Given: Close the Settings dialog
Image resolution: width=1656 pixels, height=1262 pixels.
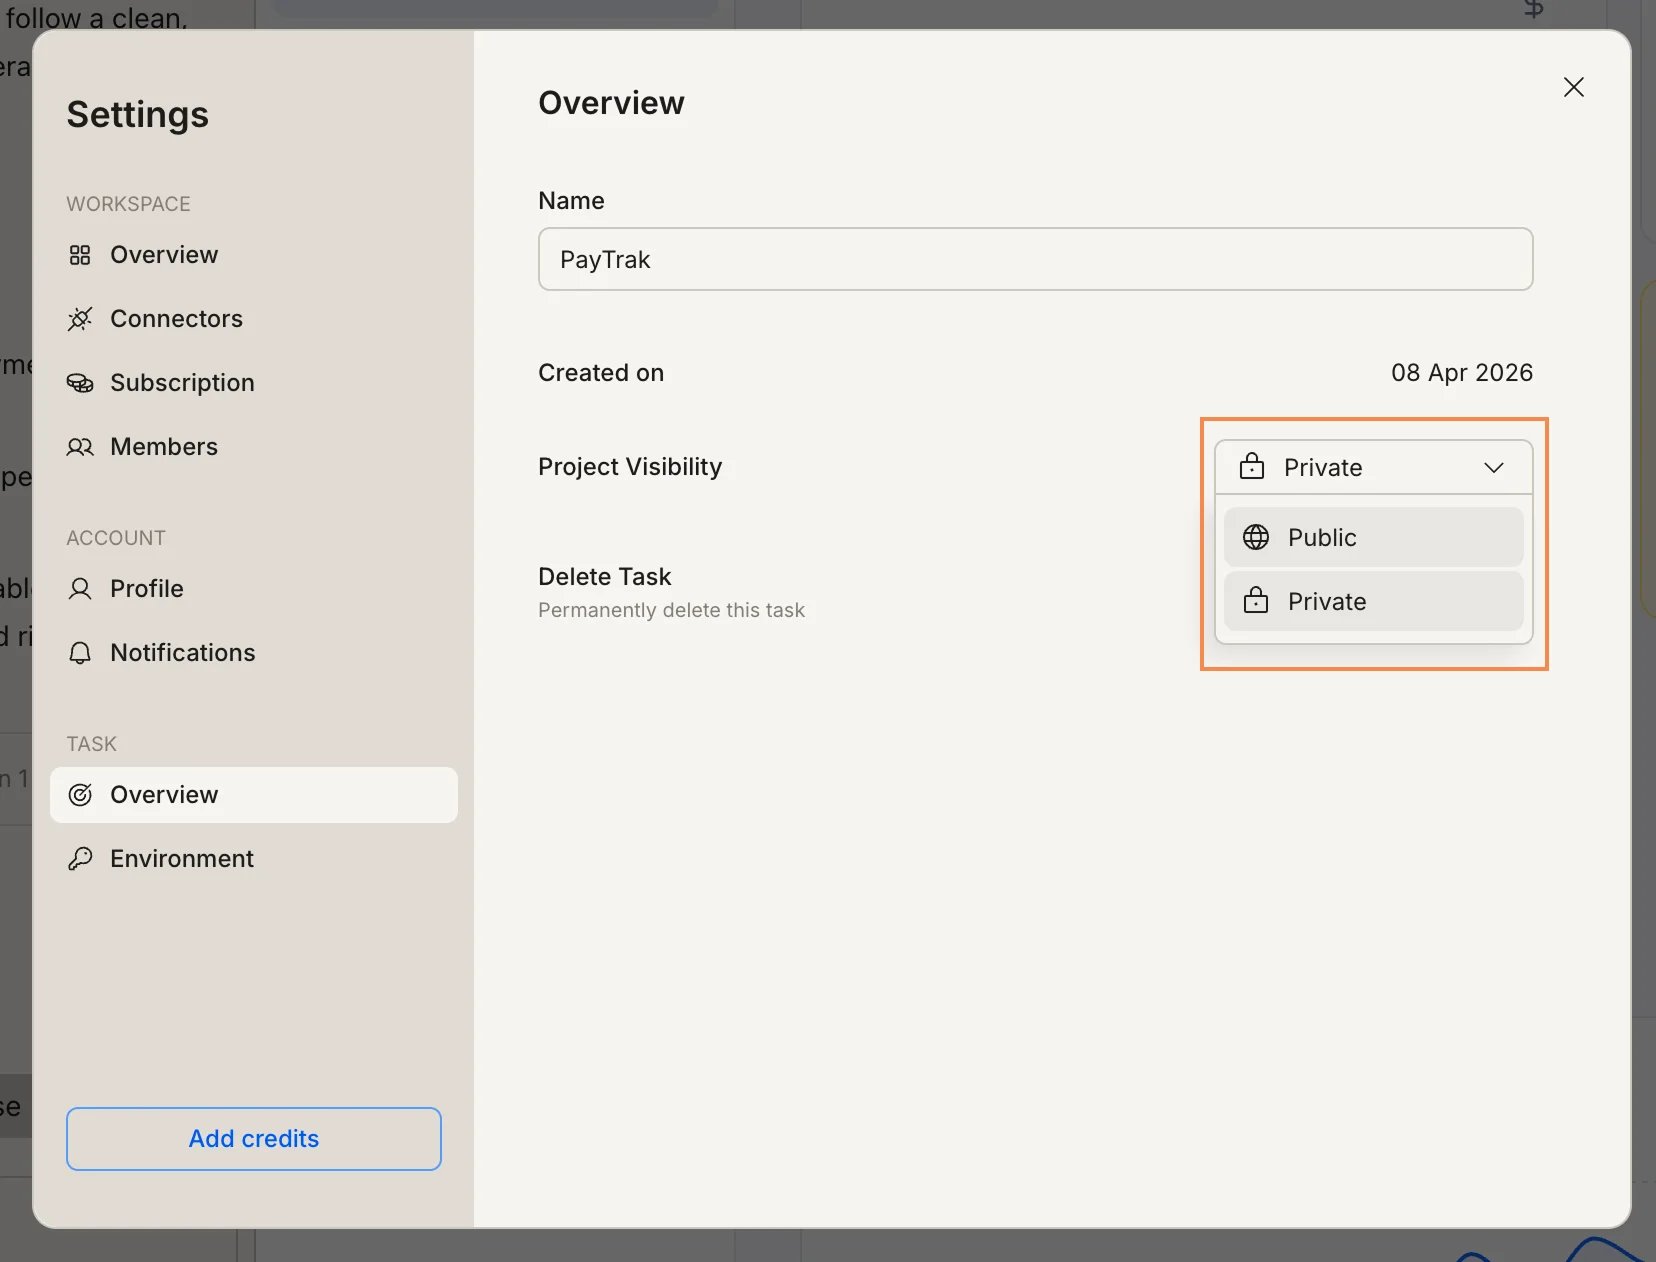Looking at the screenshot, I should pos(1574,87).
